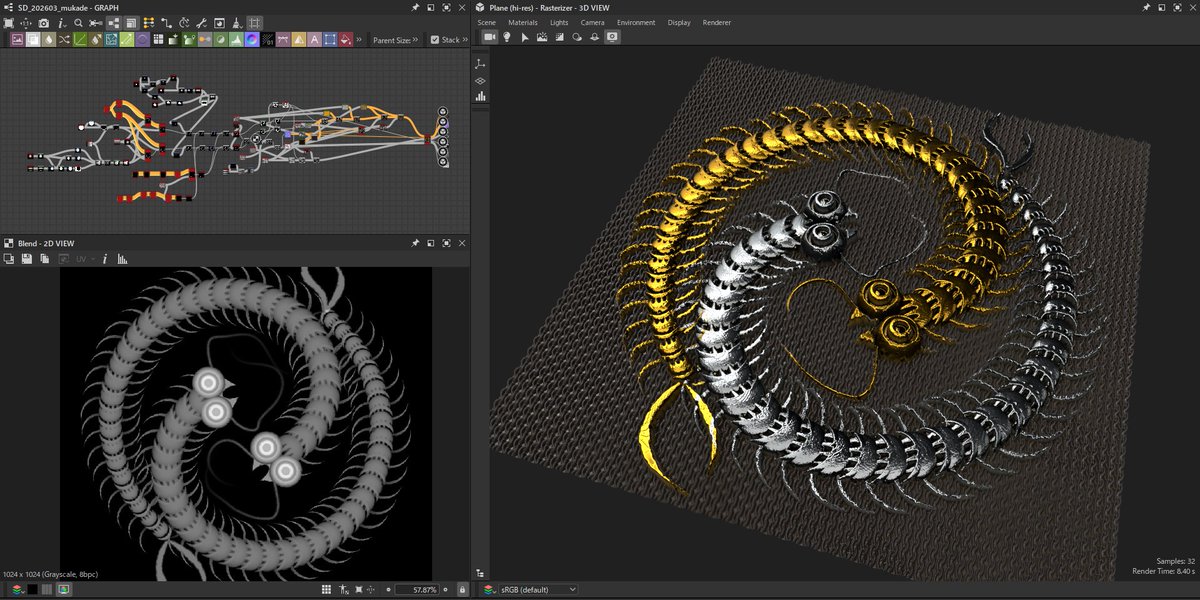This screenshot has height=600, width=1200.
Task: Pin the 3D VIEW panel
Action: [1145, 6]
